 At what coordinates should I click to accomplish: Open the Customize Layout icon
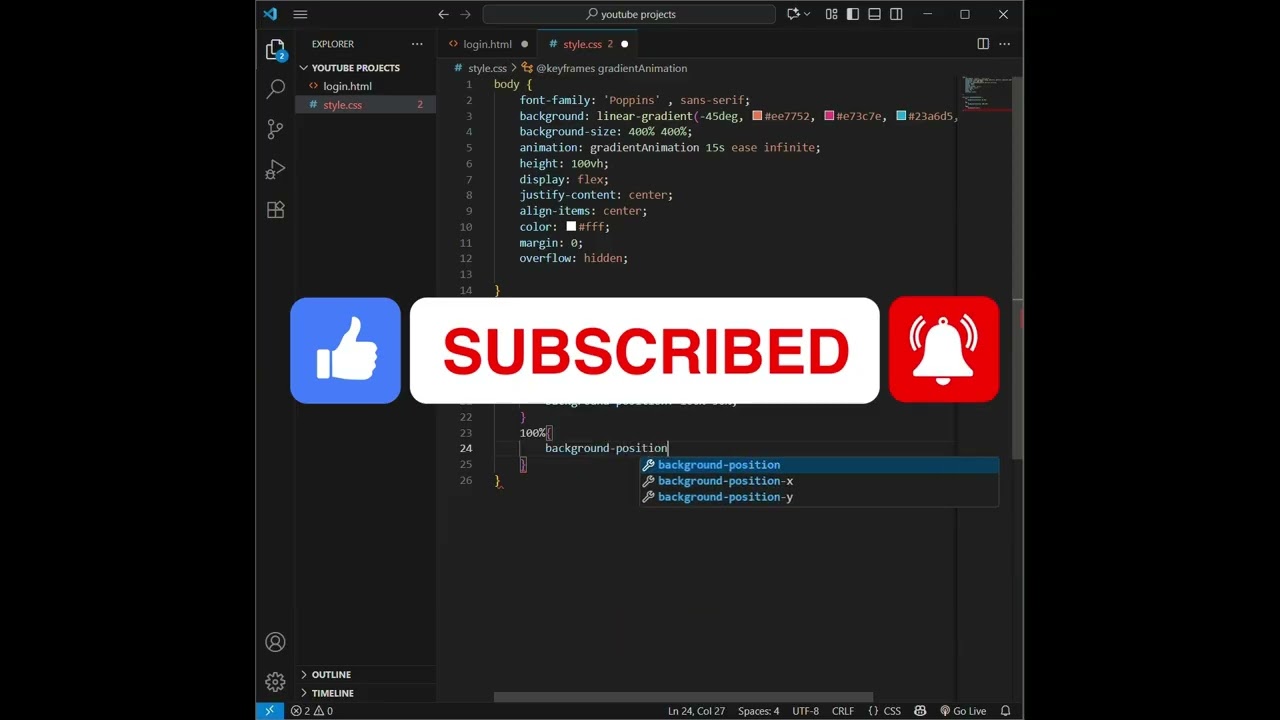tap(832, 14)
